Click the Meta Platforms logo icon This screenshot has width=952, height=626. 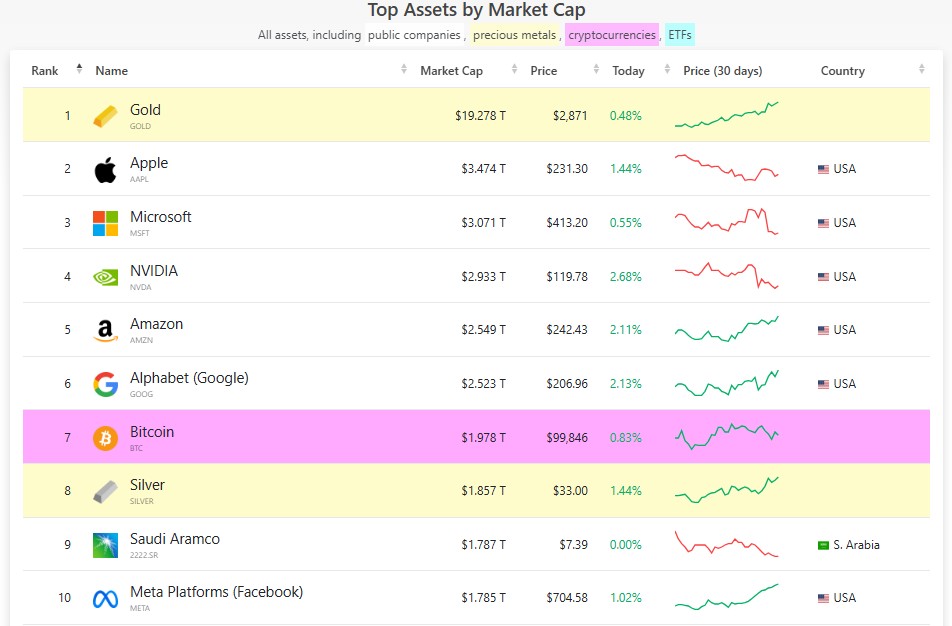[x=105, y=599]
